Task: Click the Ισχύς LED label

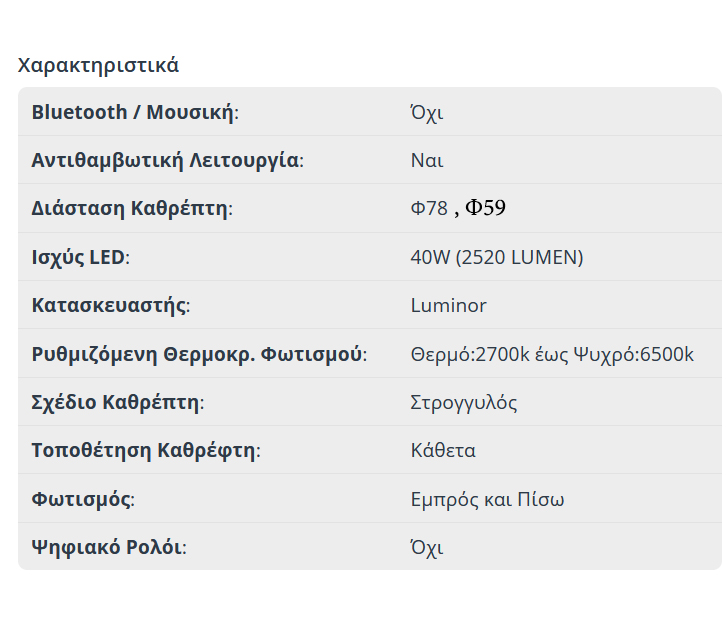Action: (80, 257)
